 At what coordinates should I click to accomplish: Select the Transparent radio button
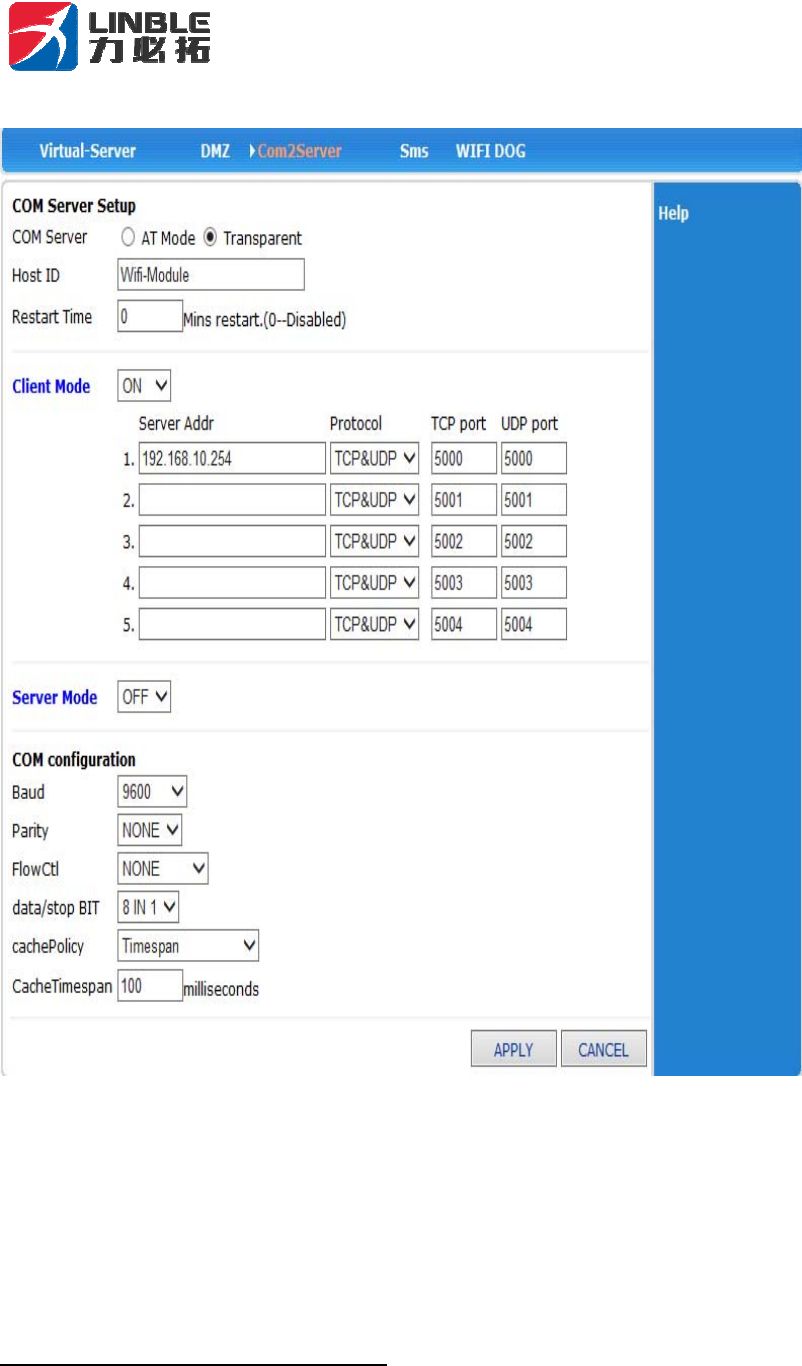pos(210,238)
